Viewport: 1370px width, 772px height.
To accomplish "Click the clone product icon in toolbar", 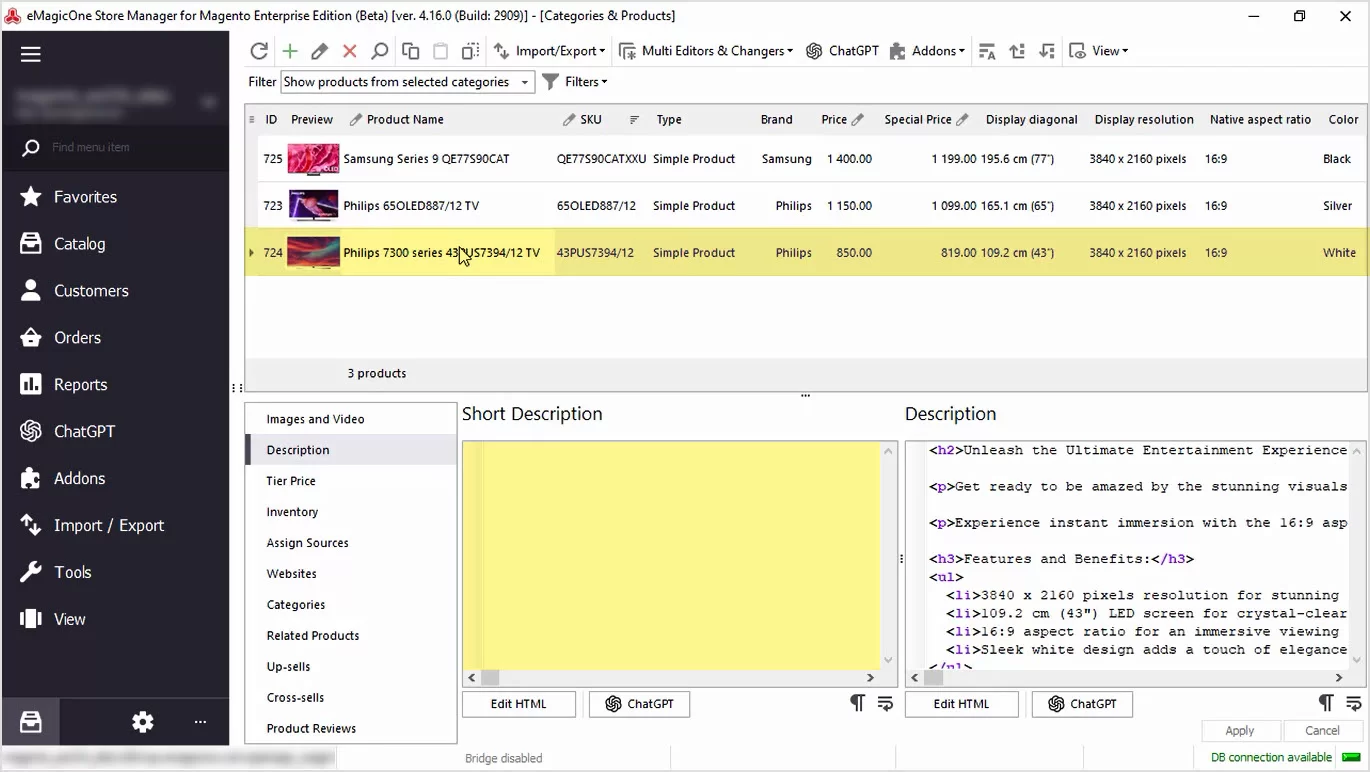I will coord(470,51).
